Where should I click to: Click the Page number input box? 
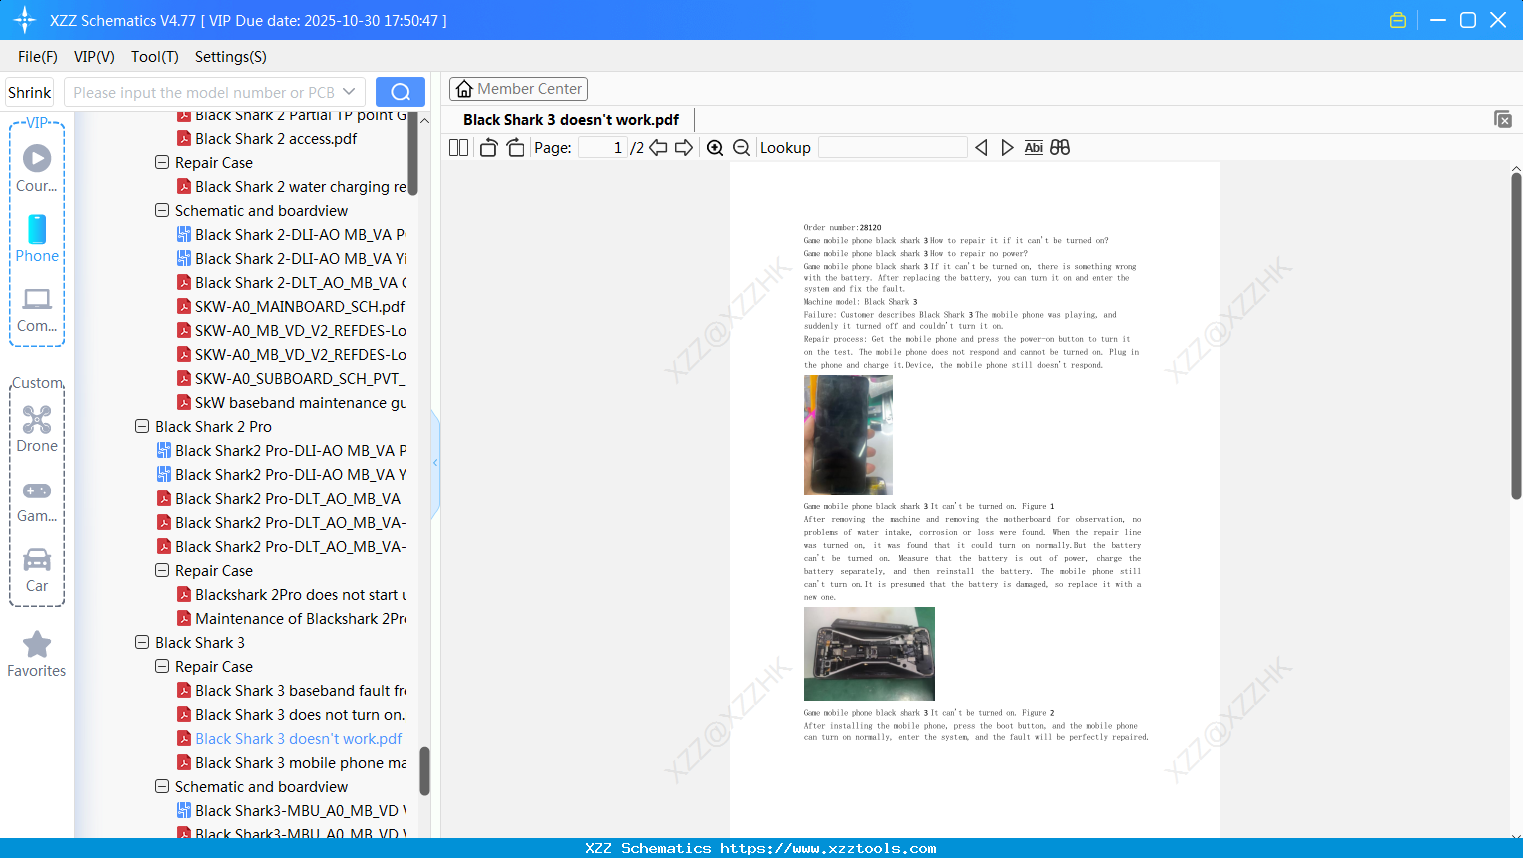tap(603, 148)
